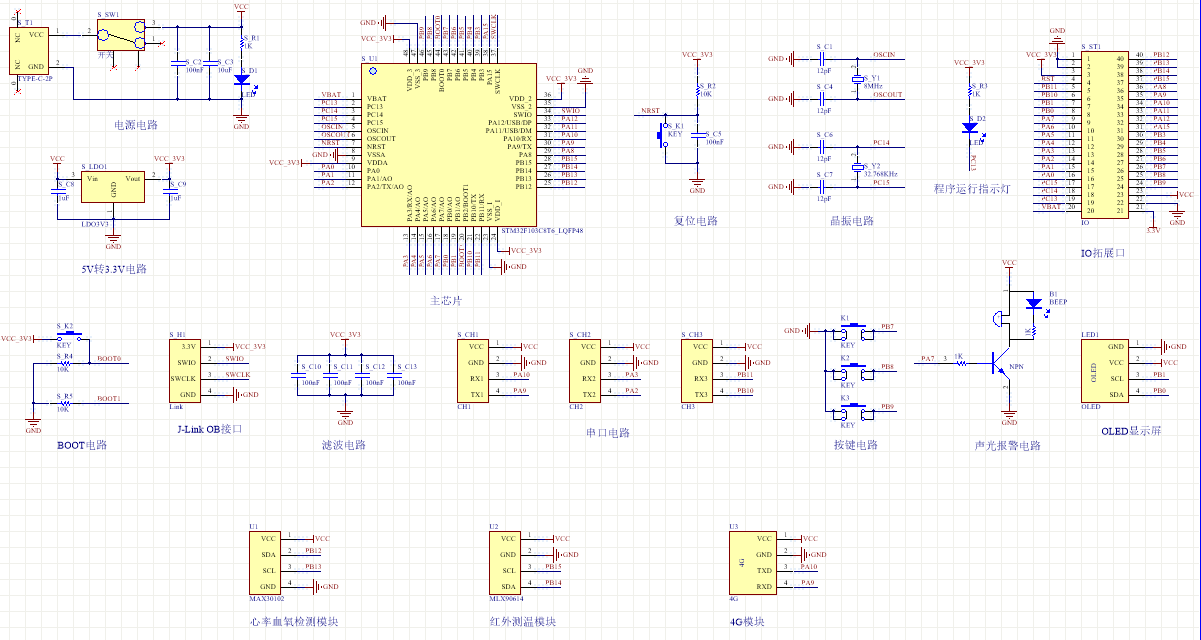This screenshot has width=1201, height=640.
Task: Click the OSCIN net label near C1
Action: [x=884, y=55]
